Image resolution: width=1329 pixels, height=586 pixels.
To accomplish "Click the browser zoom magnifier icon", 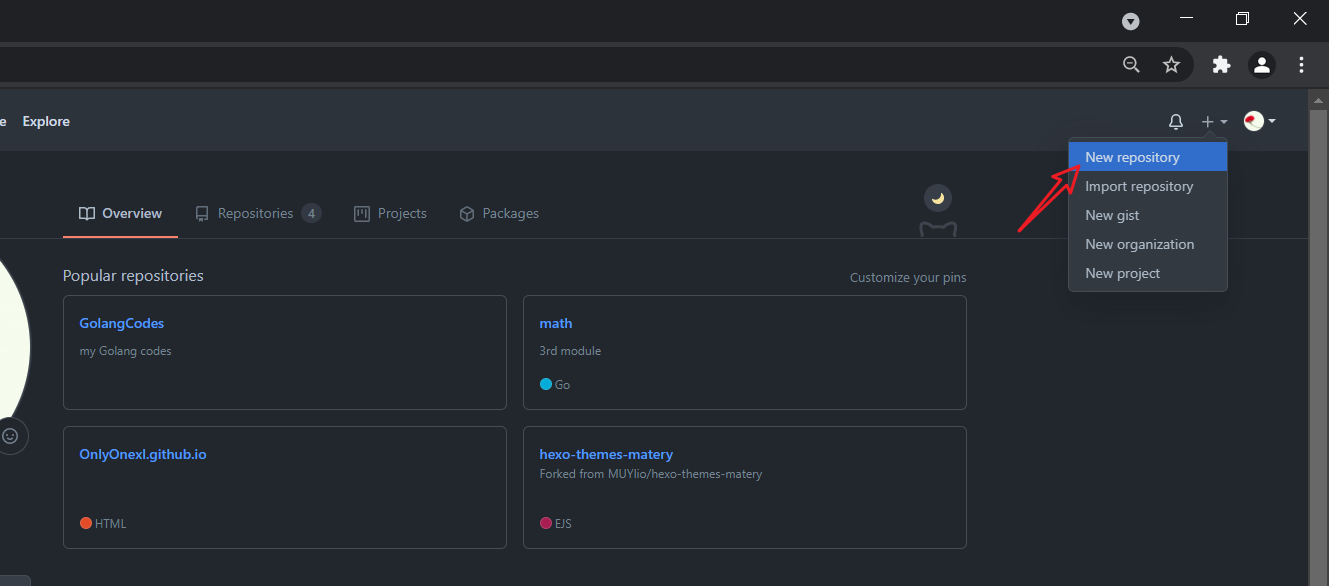I will pyautogui.click(x=1131, y=65).
